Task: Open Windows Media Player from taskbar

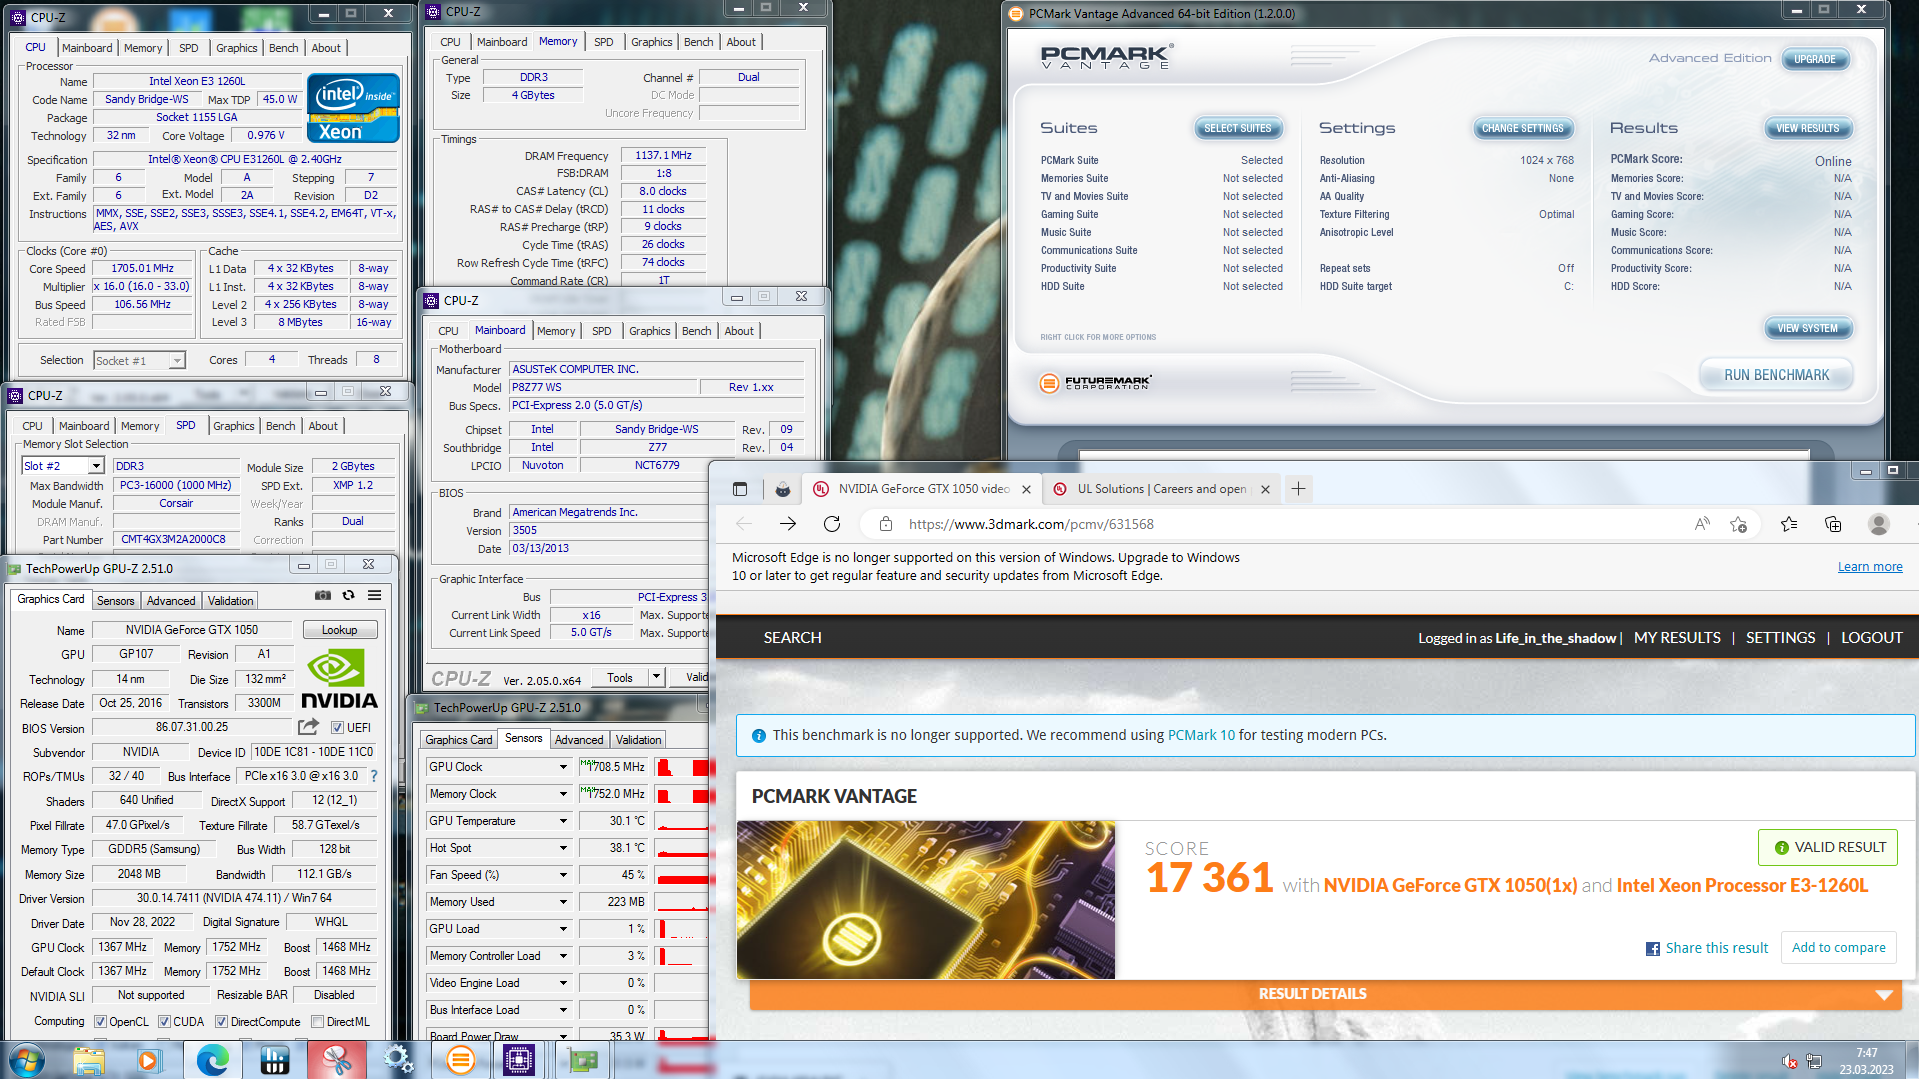Action: (150, 1060)
